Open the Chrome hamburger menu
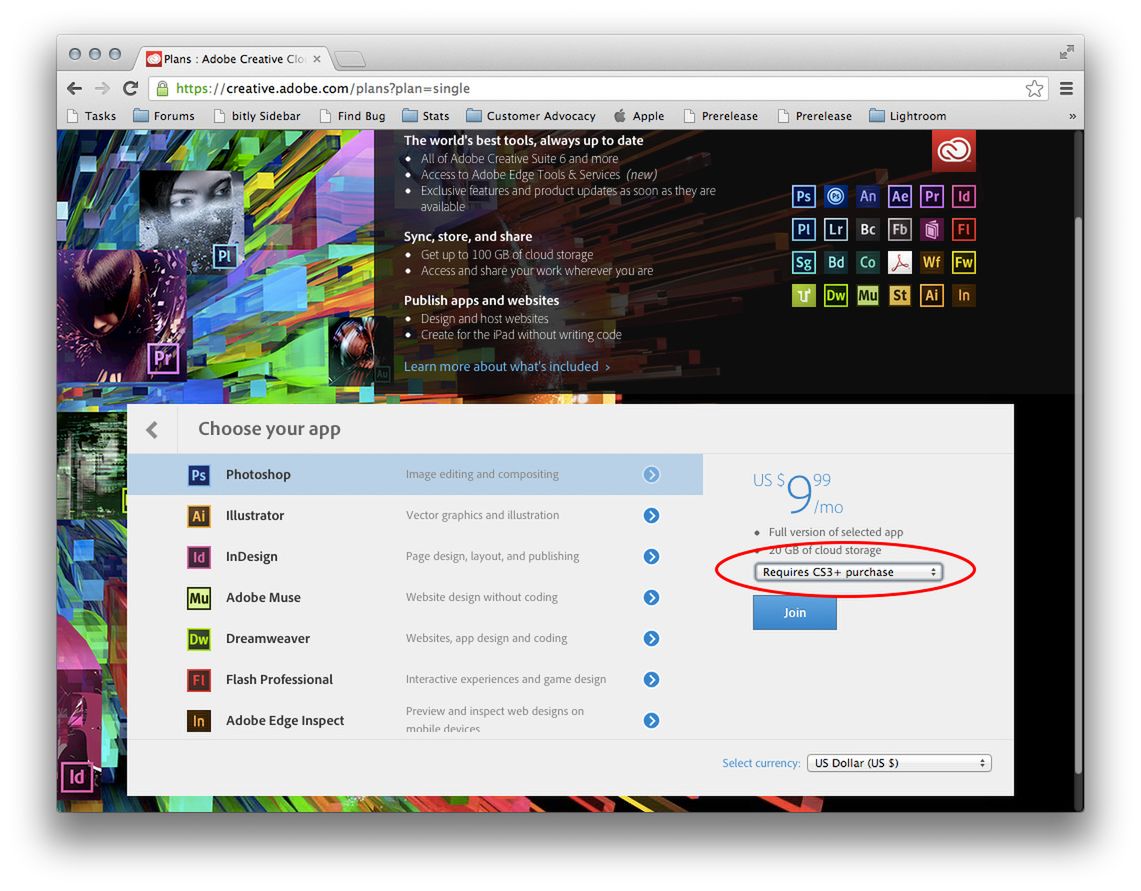The width and height of the screenshot is (1141, 891). tap(1066, 88)
